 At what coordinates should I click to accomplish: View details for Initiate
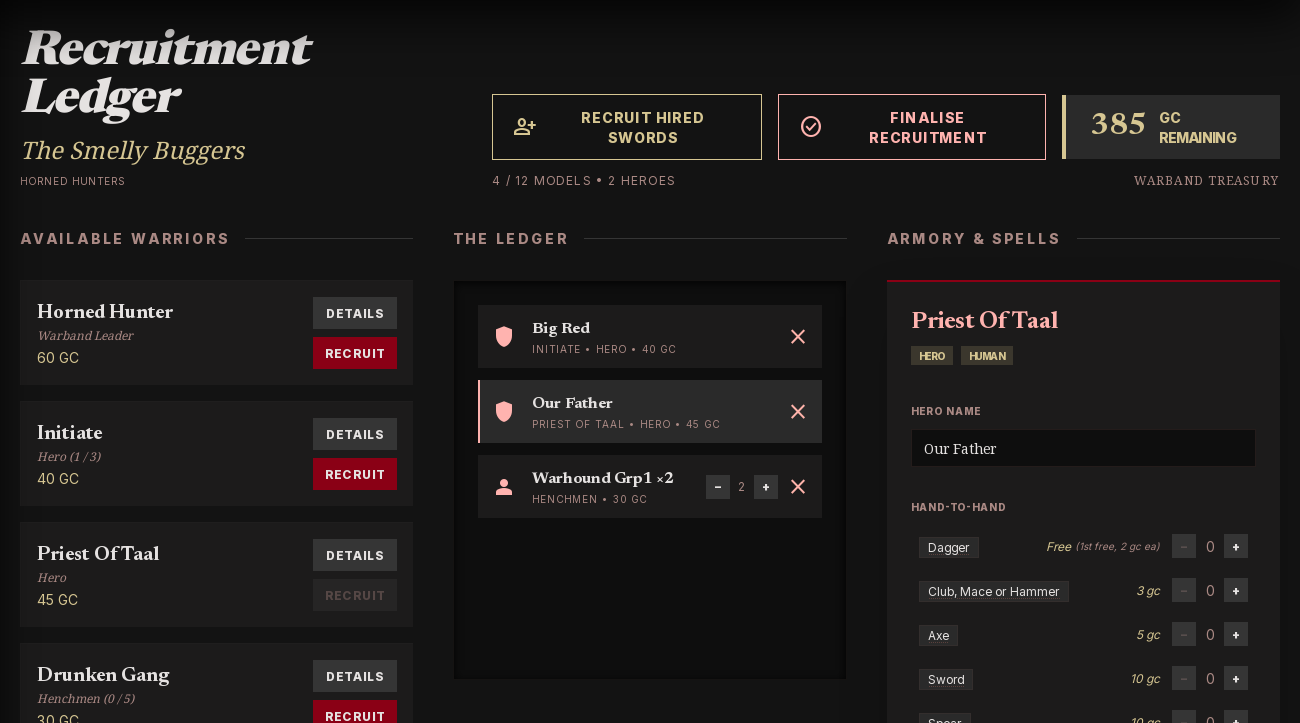click(355, 434)
